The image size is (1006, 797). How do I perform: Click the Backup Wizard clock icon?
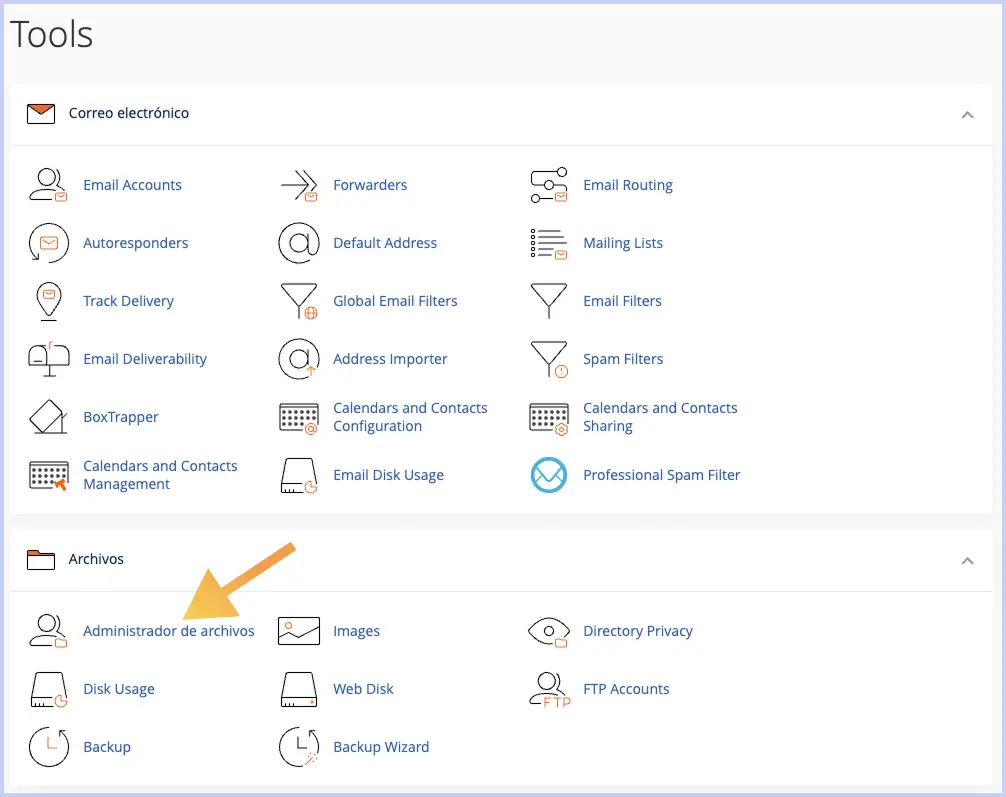click(298, 747)
